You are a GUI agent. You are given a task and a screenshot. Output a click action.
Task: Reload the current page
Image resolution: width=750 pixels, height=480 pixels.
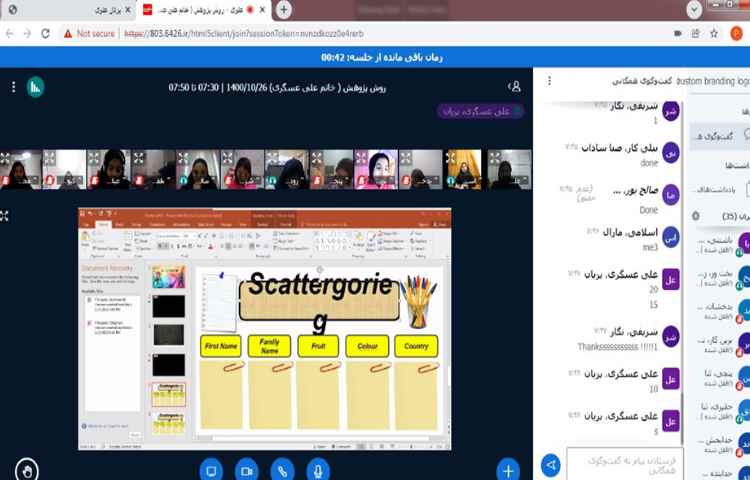[x=45, y=33]
